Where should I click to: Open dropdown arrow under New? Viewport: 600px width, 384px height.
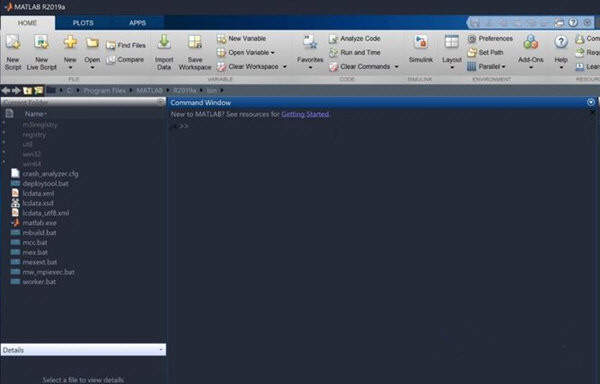point(70,68)
